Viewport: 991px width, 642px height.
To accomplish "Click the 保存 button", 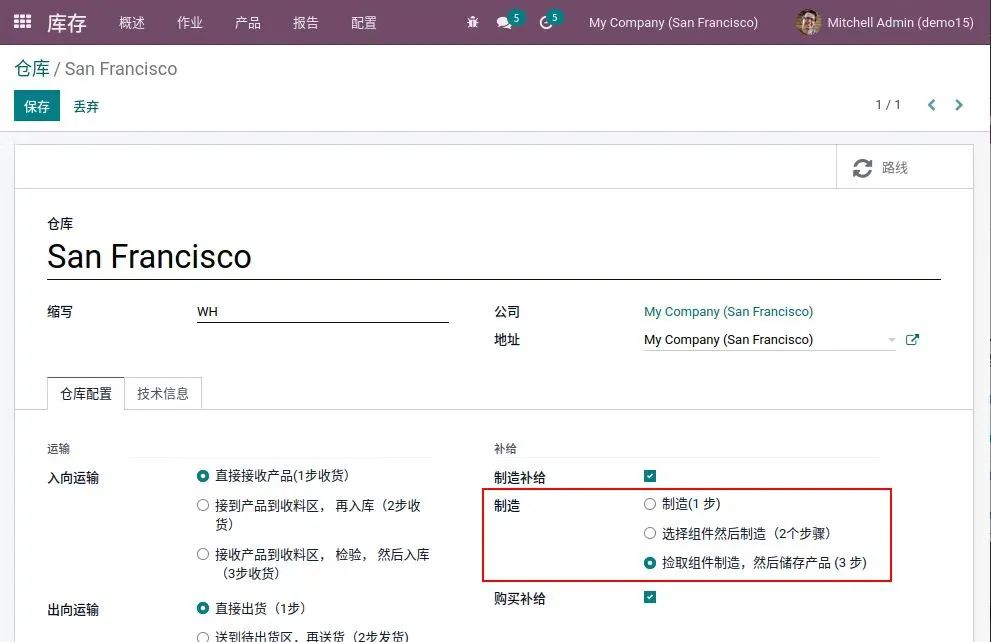I will coord(37,106).
